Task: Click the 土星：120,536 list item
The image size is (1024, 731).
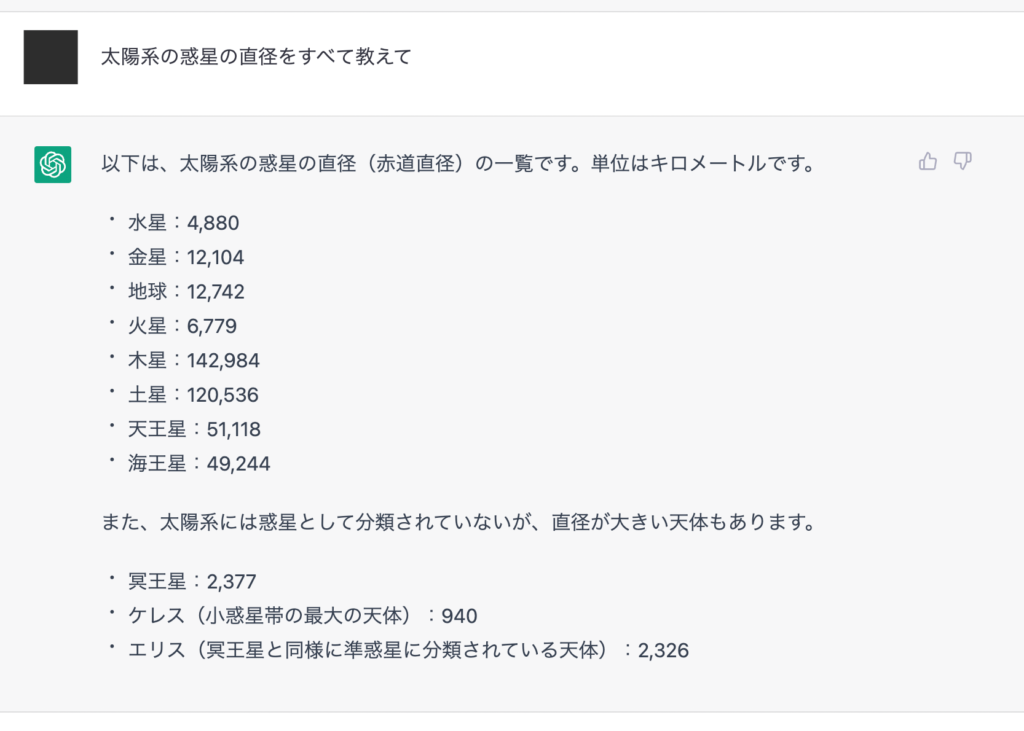Action: pyautogui.click(x=193, y=395)
